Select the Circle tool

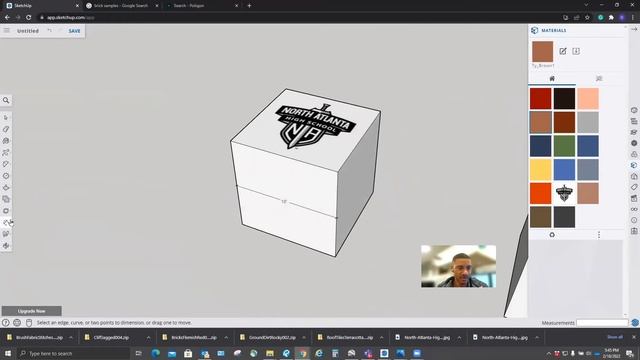pyautogui.click(x=6, y=176)
